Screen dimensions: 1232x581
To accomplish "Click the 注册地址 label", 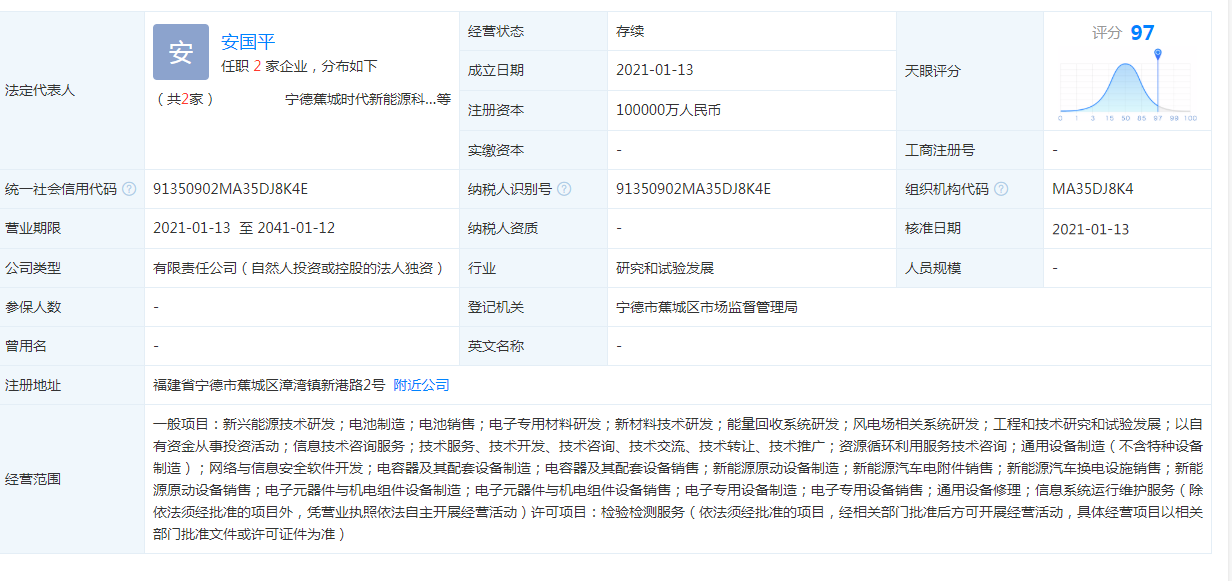I will click(x=33, y=385).
